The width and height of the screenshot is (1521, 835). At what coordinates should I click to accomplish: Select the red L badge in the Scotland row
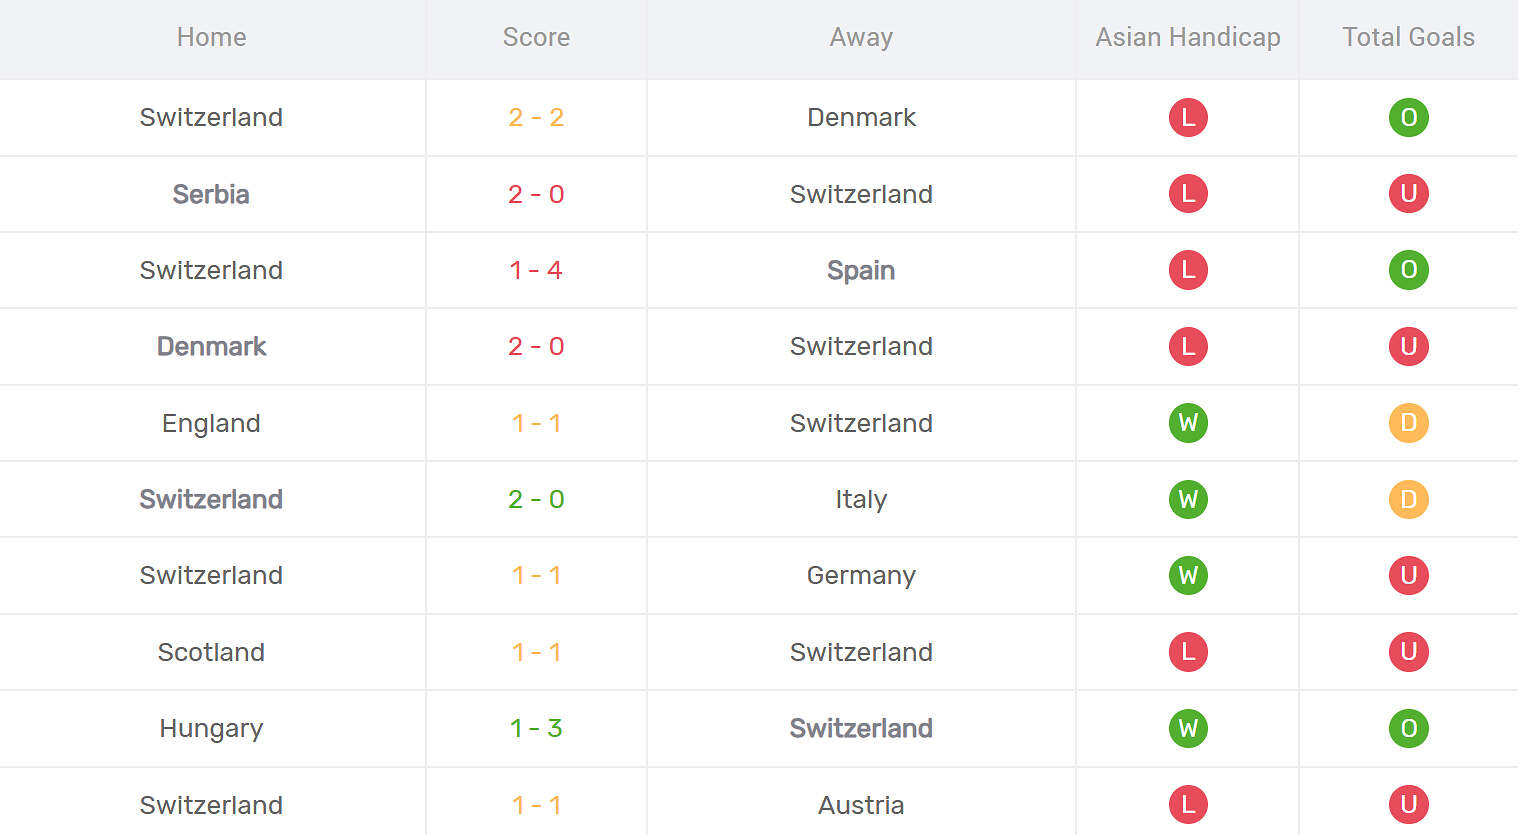[x=1188, y=651]
